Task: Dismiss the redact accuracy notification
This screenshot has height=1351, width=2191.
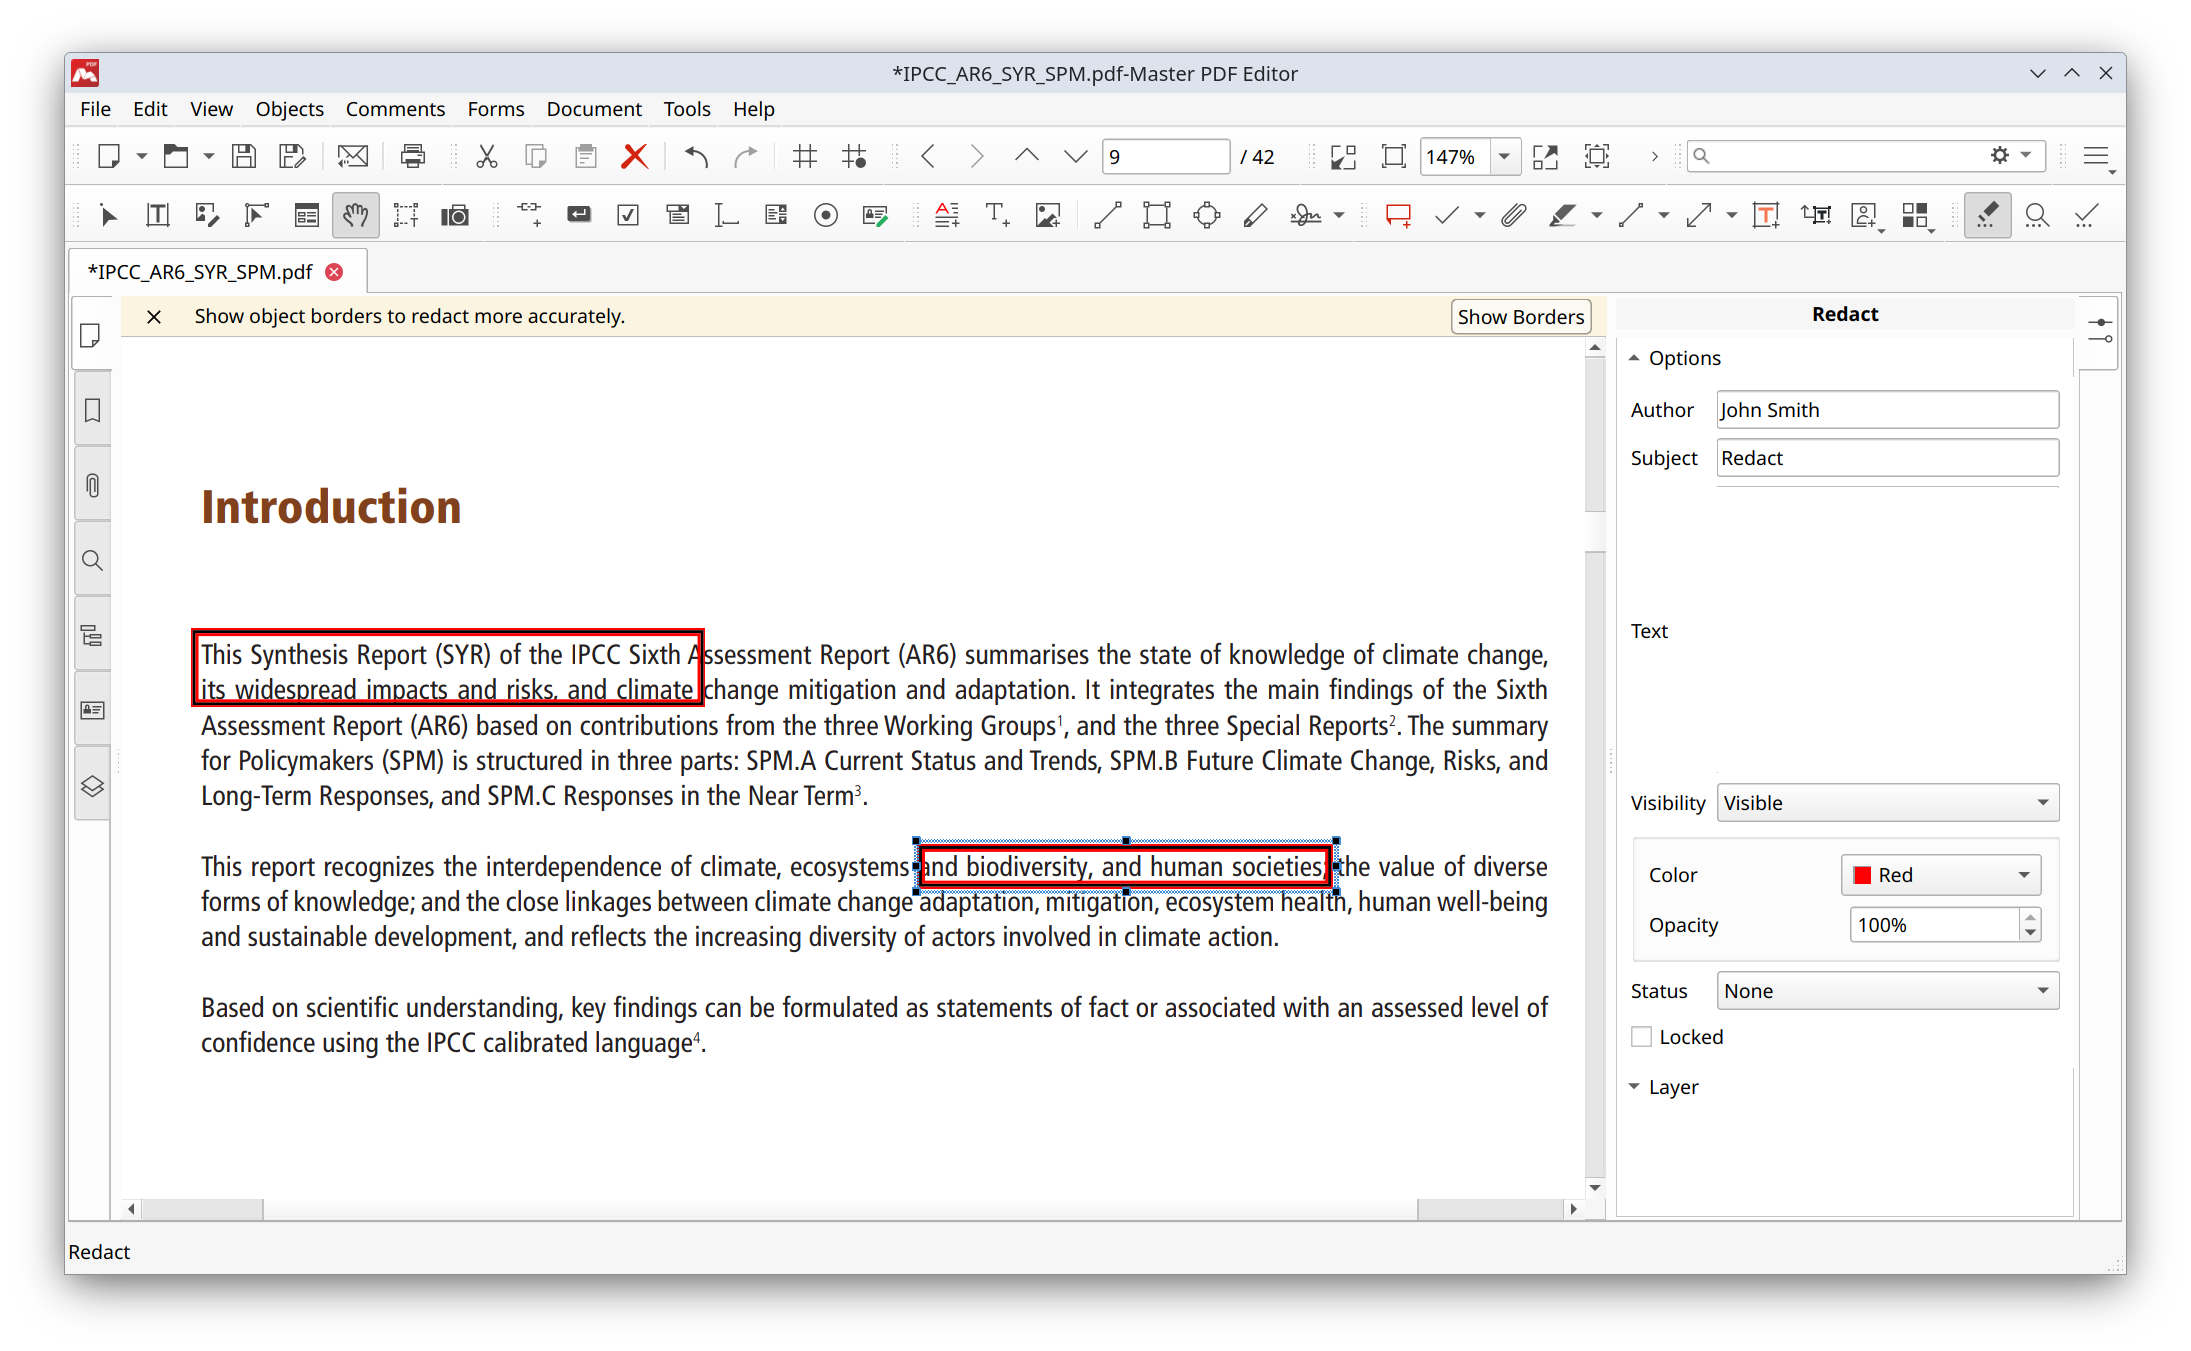Action: pos(154,316)
